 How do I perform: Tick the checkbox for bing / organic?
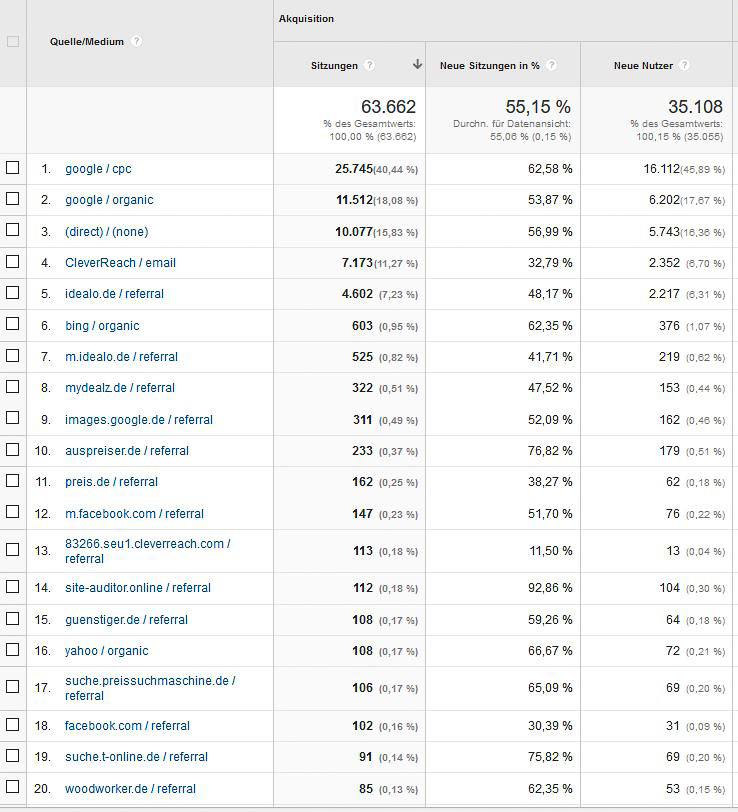pos(13,325)
